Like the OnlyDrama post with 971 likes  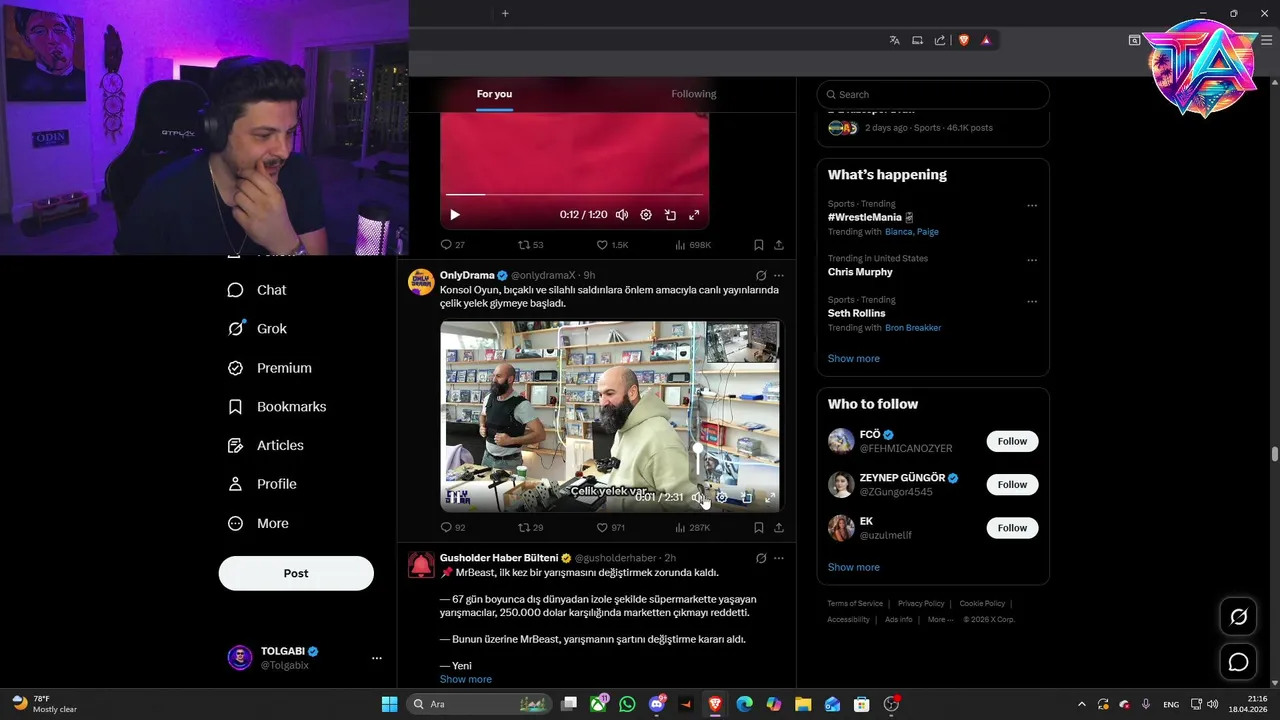pyautogui.click(x=611, y=528)
